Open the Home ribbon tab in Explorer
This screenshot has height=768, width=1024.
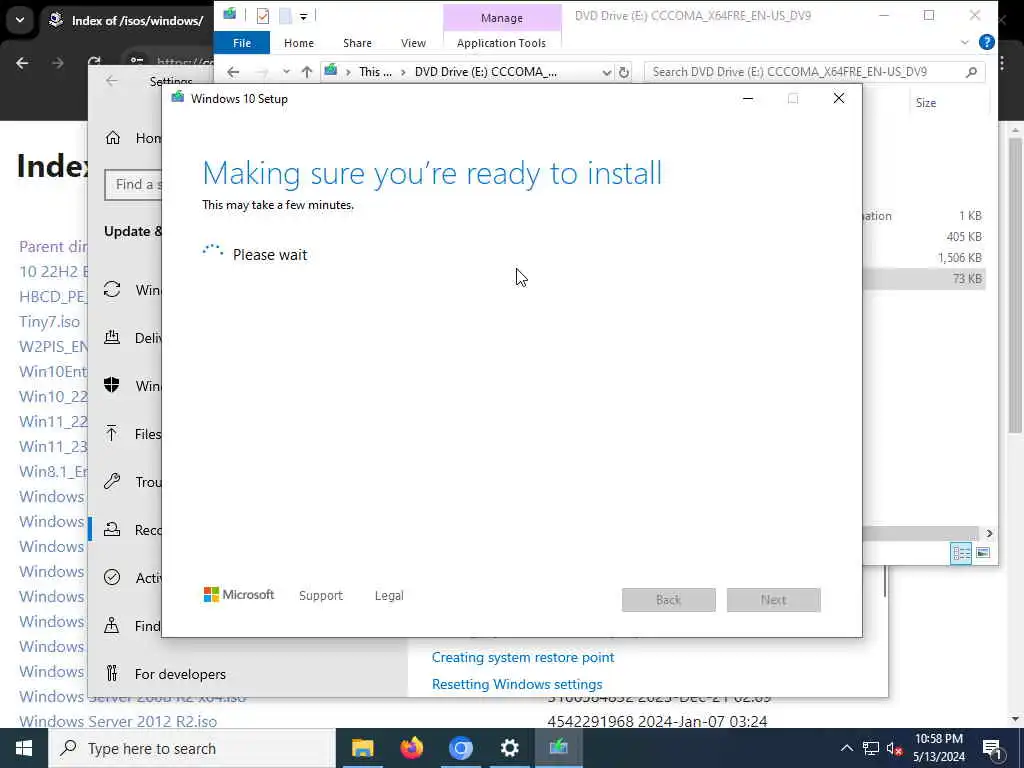(298, 43)
